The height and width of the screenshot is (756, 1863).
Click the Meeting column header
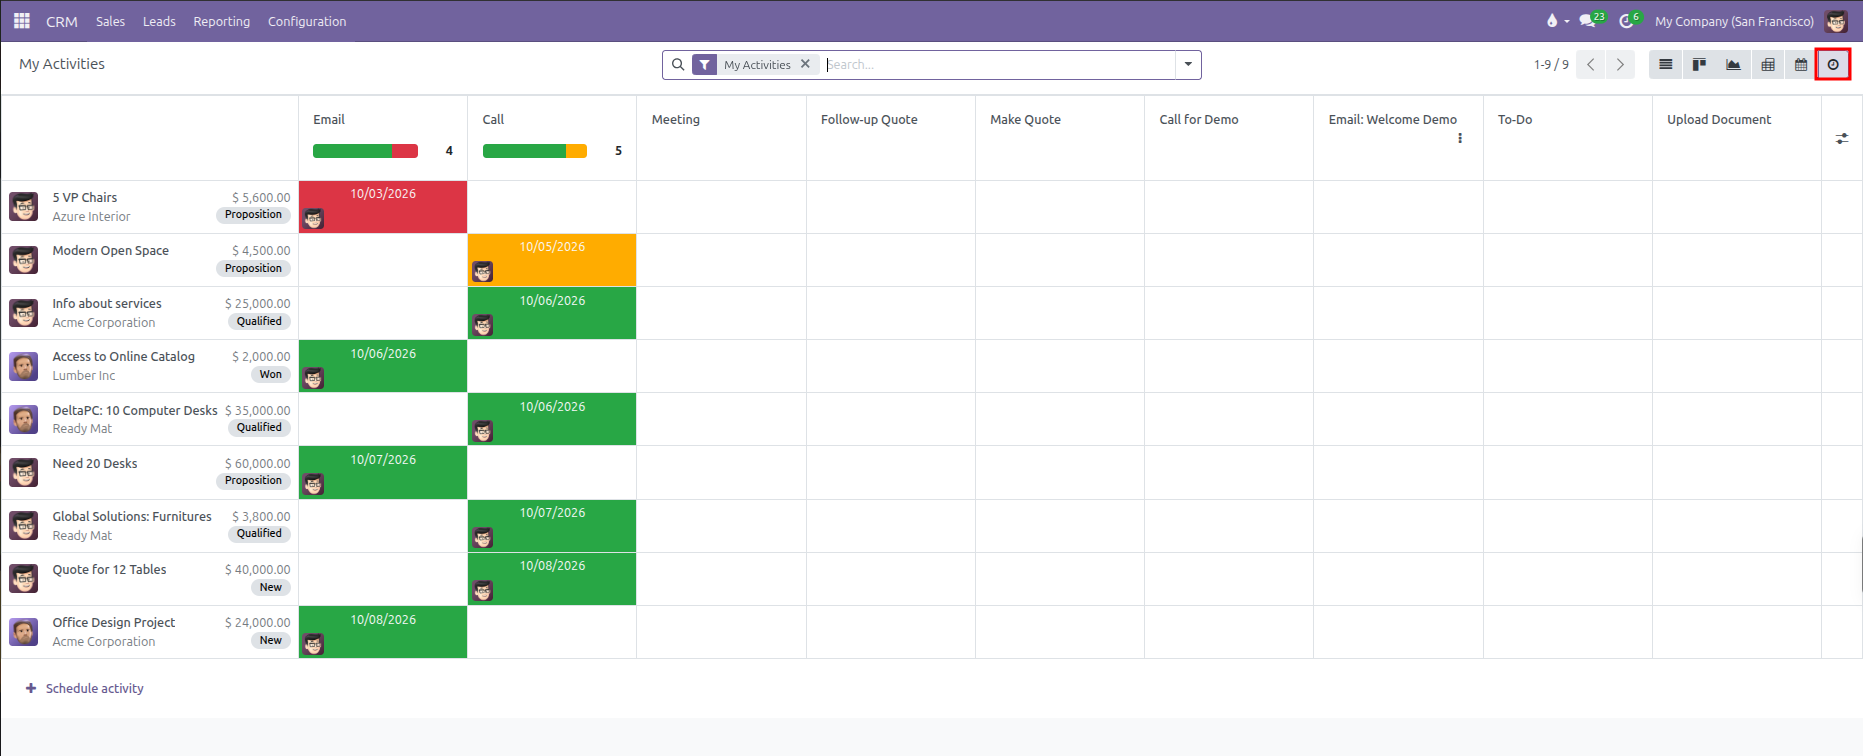tap(676, 119)
